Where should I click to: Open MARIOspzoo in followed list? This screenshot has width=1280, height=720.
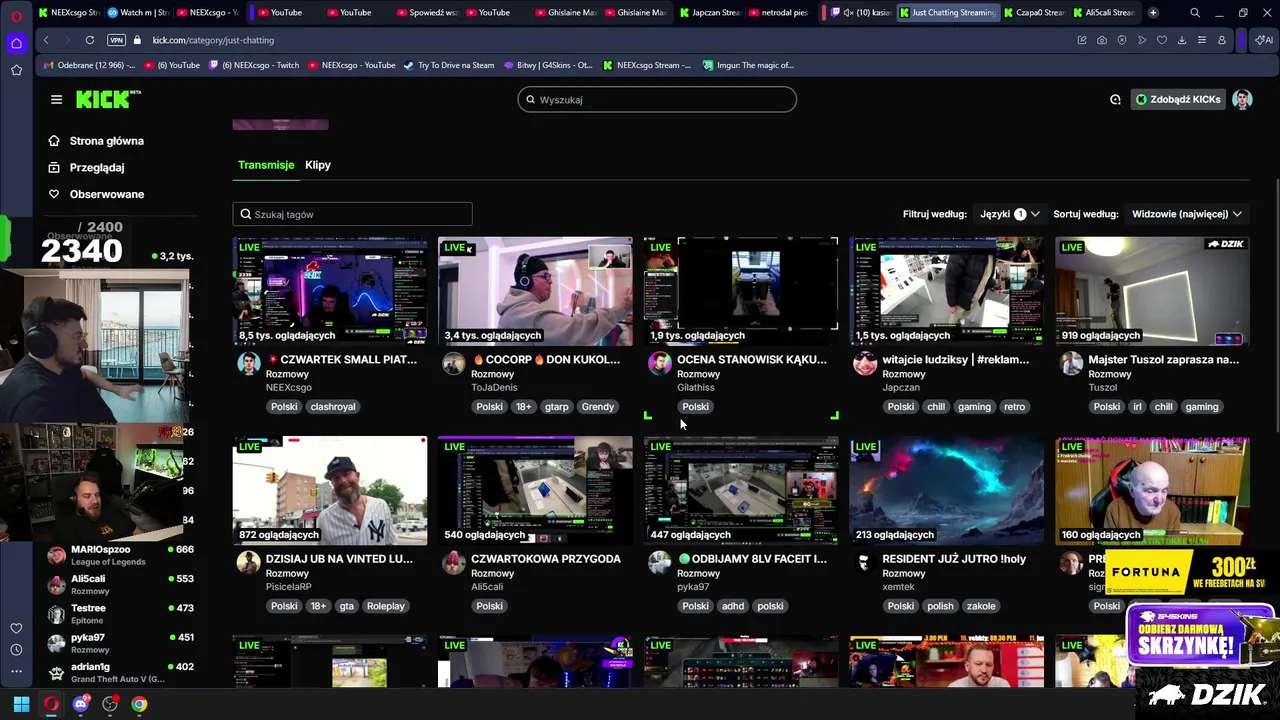click(120, 555)
